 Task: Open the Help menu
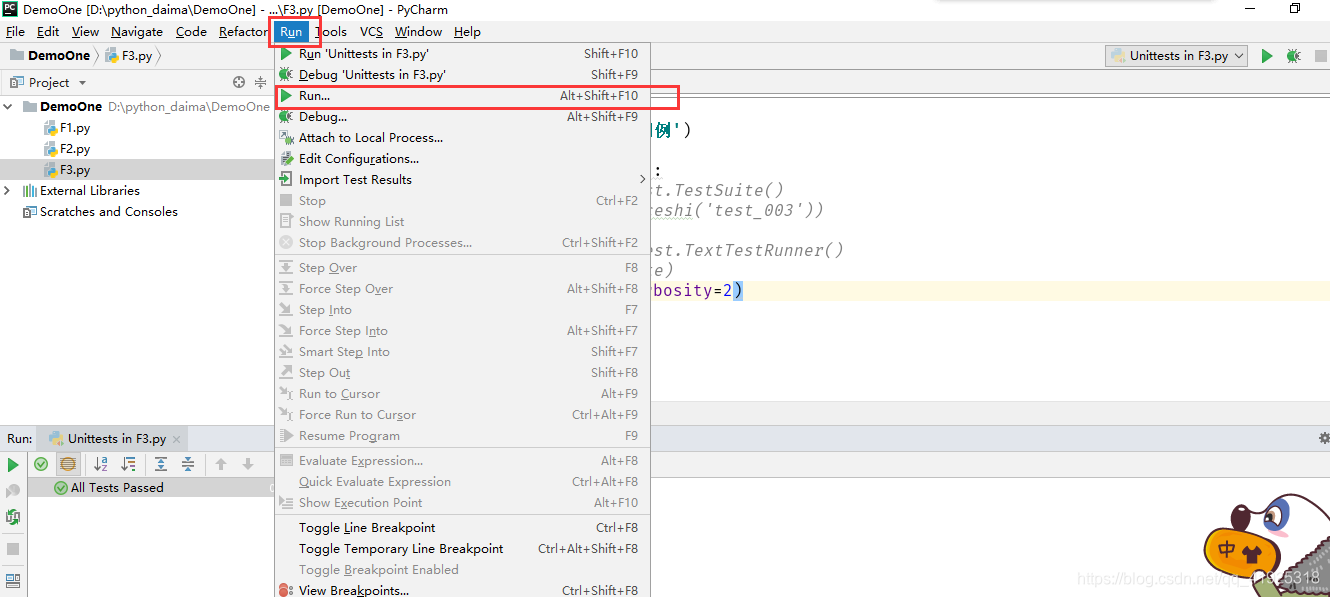467,32
